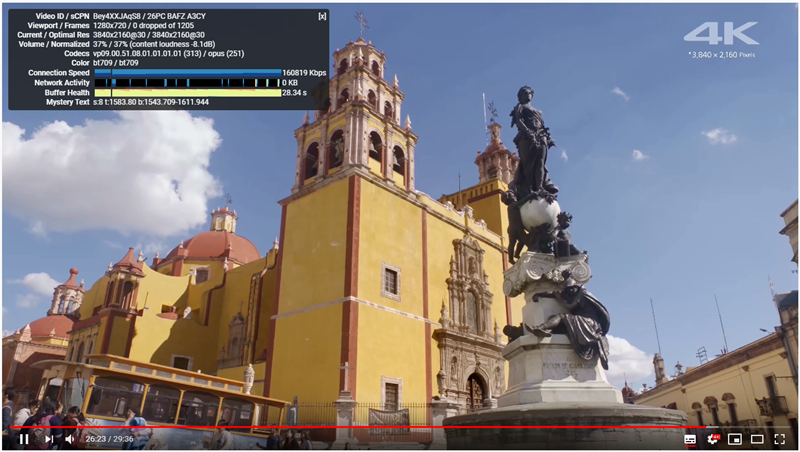Click the 26:23 / 29:36 time display
This screenshot has width=800, height=452.
[x=109, y=439]
